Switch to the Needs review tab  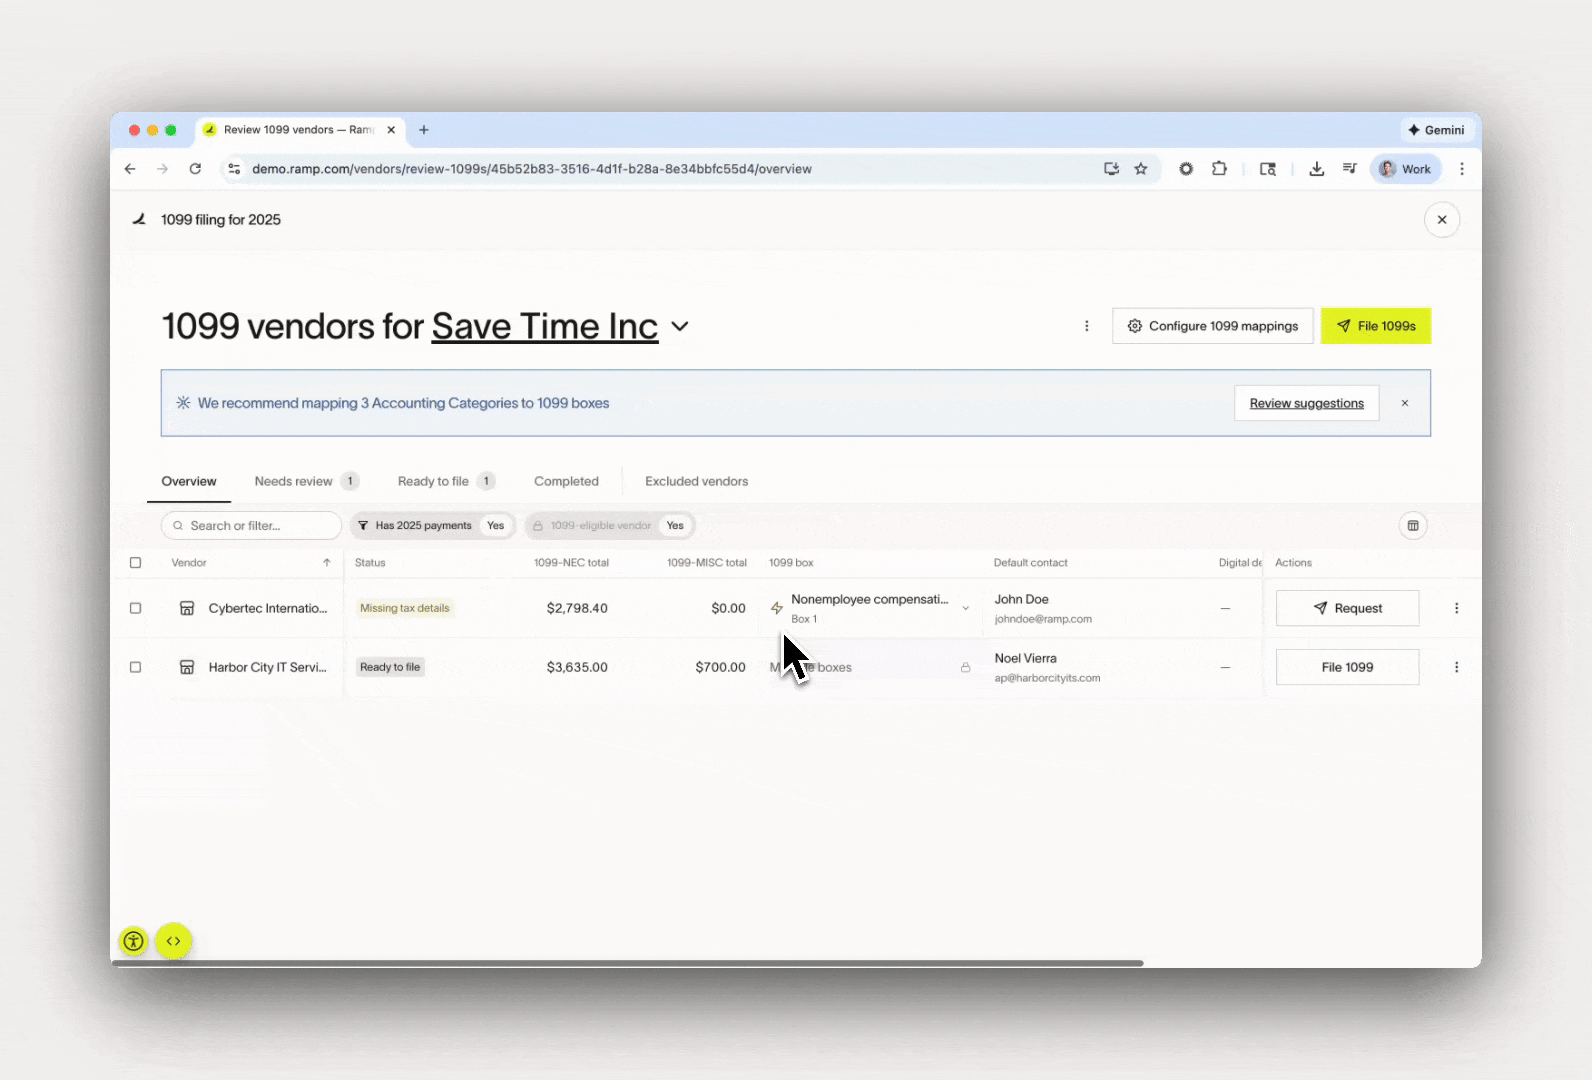[x=306, y=481]
